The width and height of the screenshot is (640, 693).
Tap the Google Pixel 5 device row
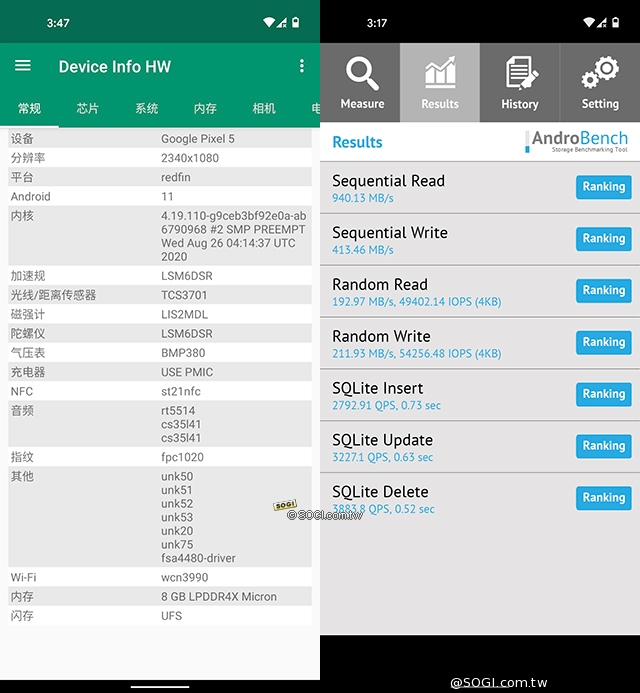click(x=160, y=138)
